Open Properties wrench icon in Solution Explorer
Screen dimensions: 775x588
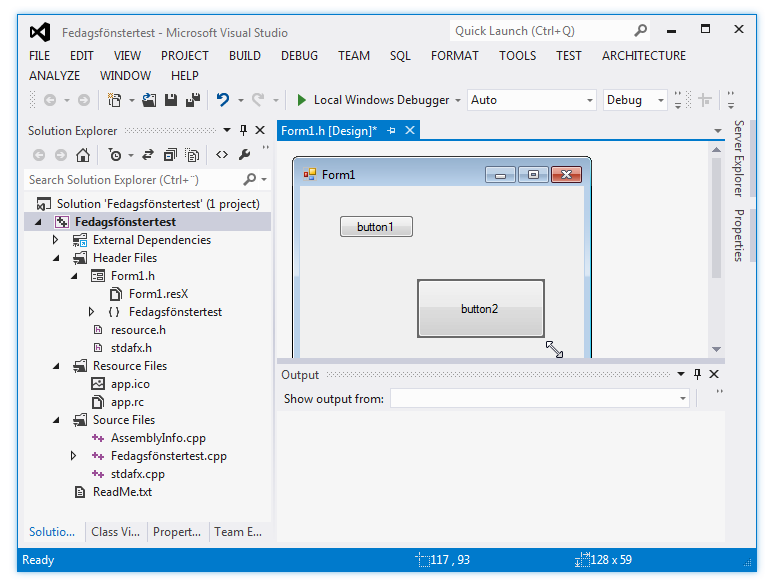[x=244, y=155]
